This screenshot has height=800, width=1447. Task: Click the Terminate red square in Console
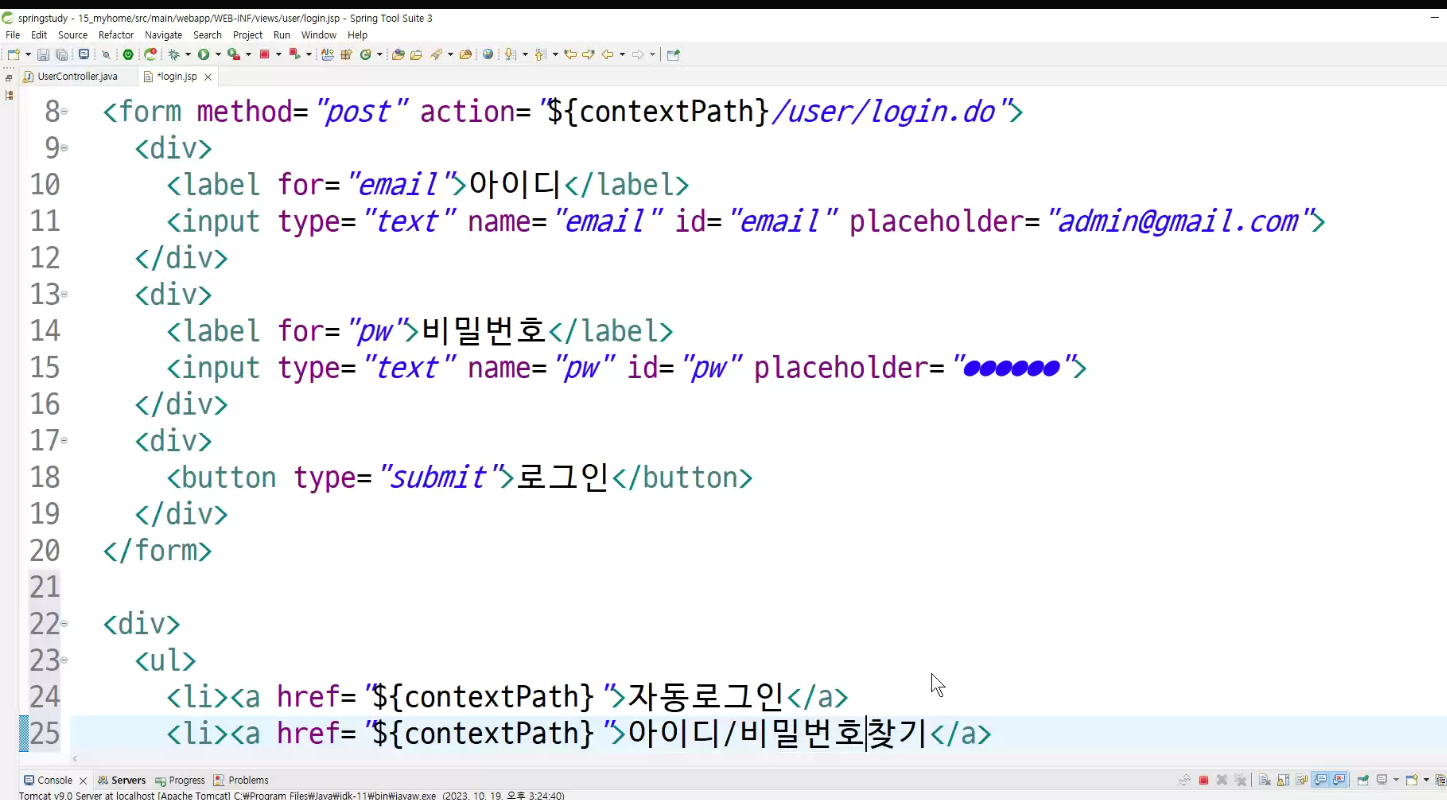1203,780
